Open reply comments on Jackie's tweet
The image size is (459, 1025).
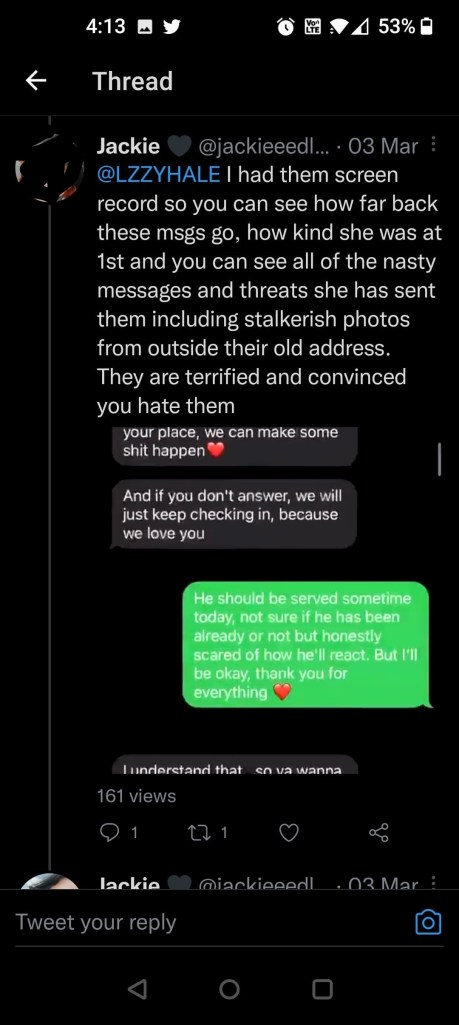(x=118, y=832)
